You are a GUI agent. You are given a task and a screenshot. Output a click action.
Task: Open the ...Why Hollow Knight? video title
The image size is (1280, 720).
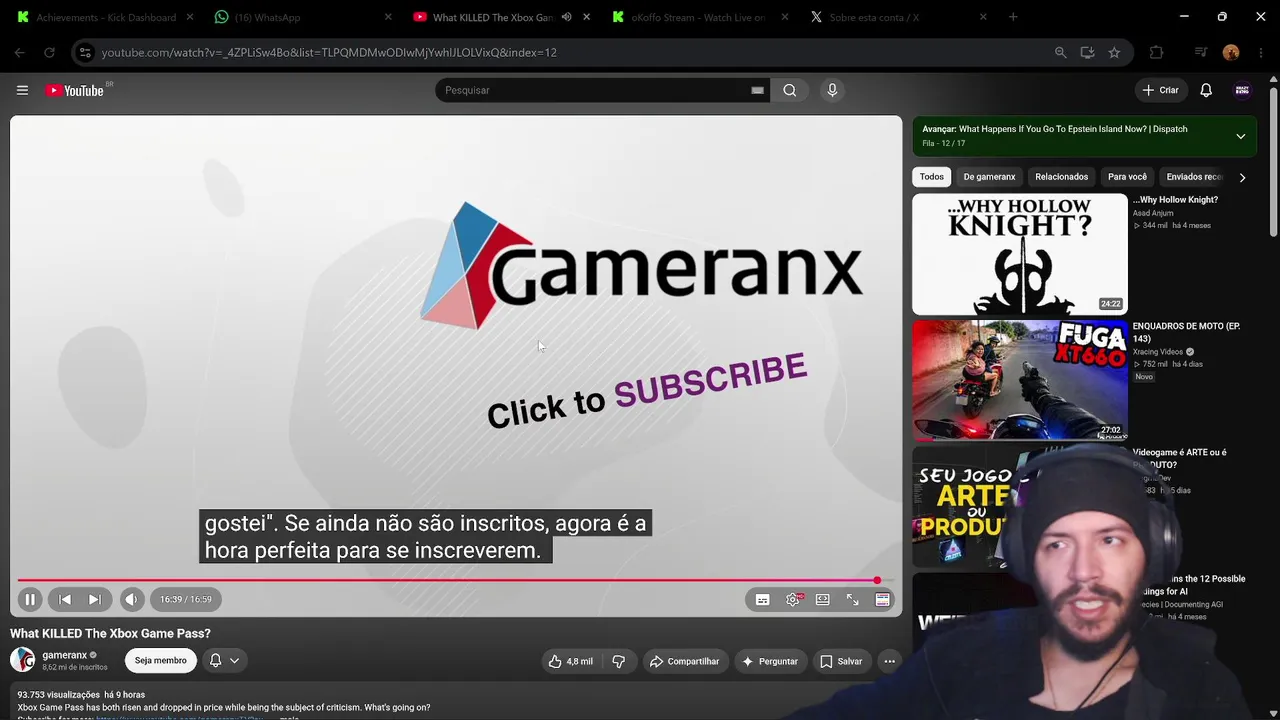click(x=1175, y=200)
